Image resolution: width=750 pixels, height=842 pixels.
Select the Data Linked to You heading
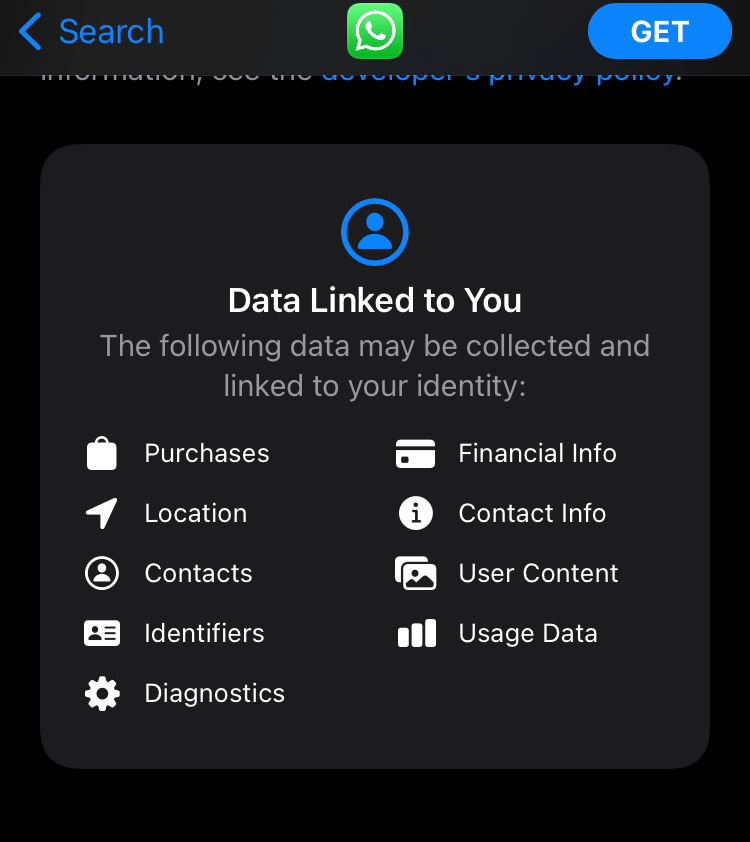coord(375,301)
